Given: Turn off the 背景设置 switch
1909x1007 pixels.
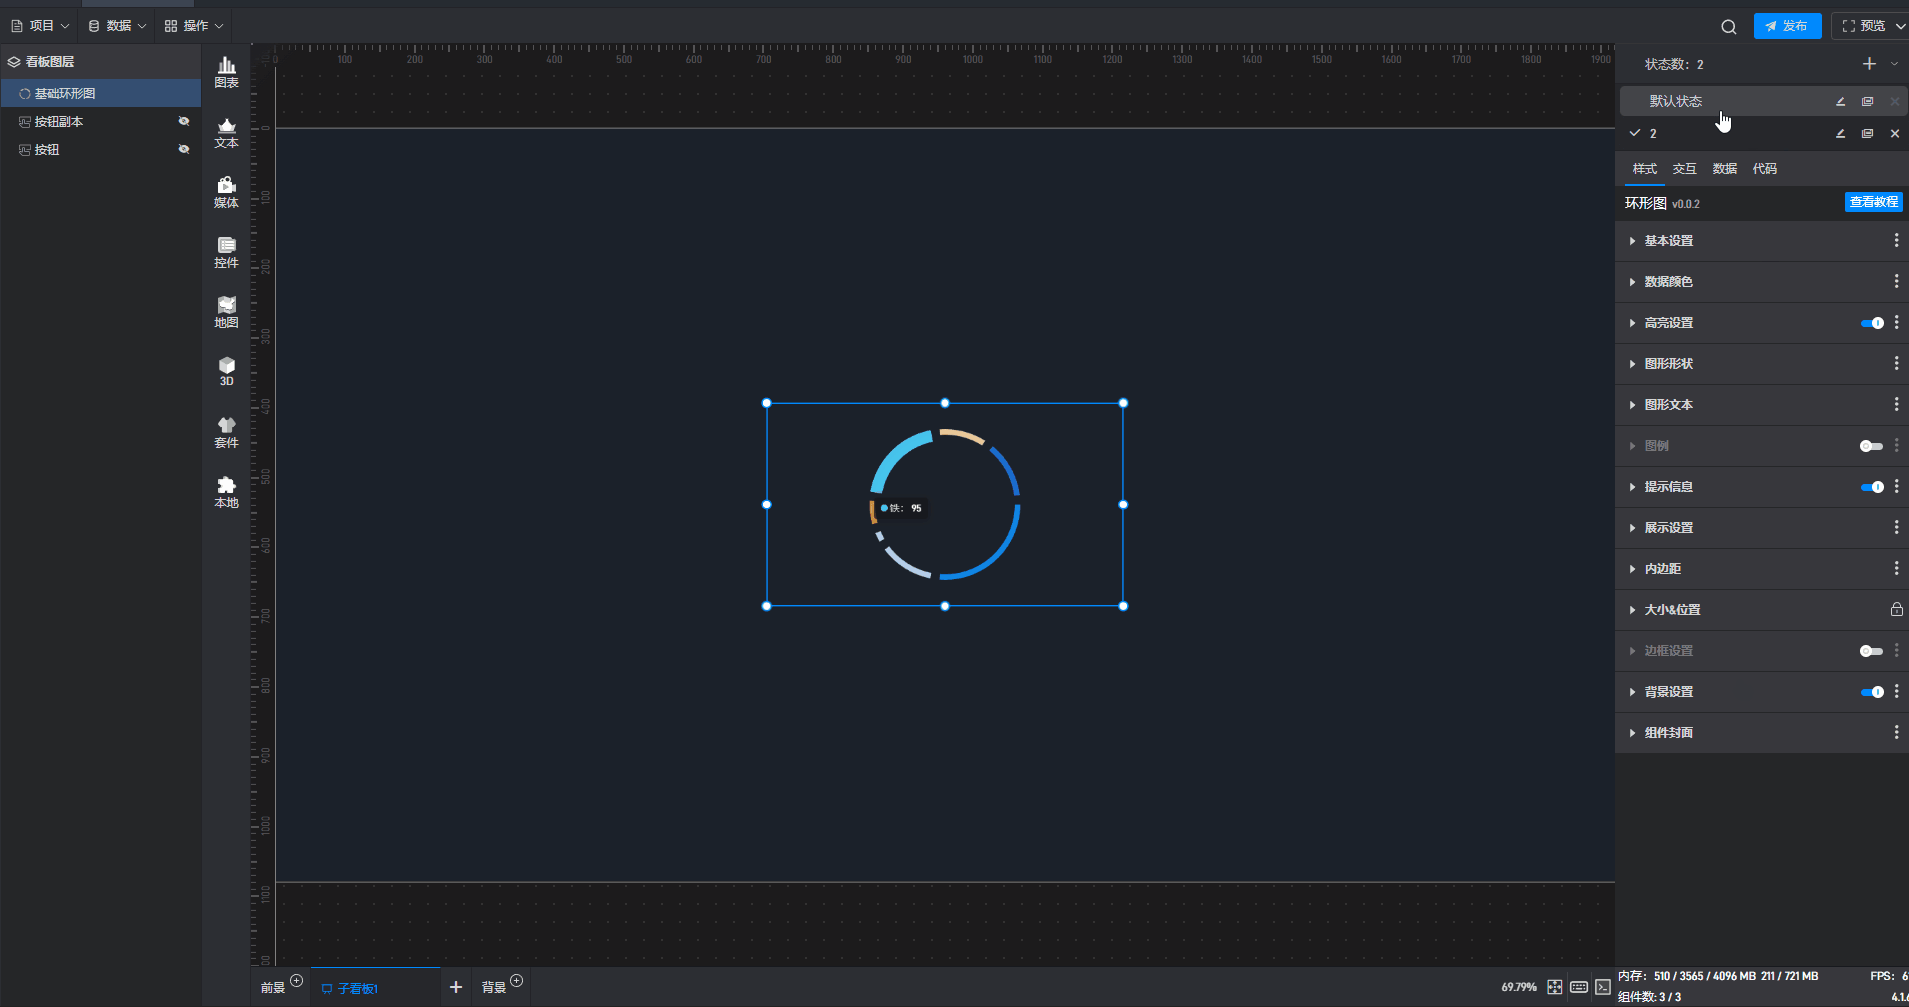Looking at the screenshot, I should [1871, 692].
